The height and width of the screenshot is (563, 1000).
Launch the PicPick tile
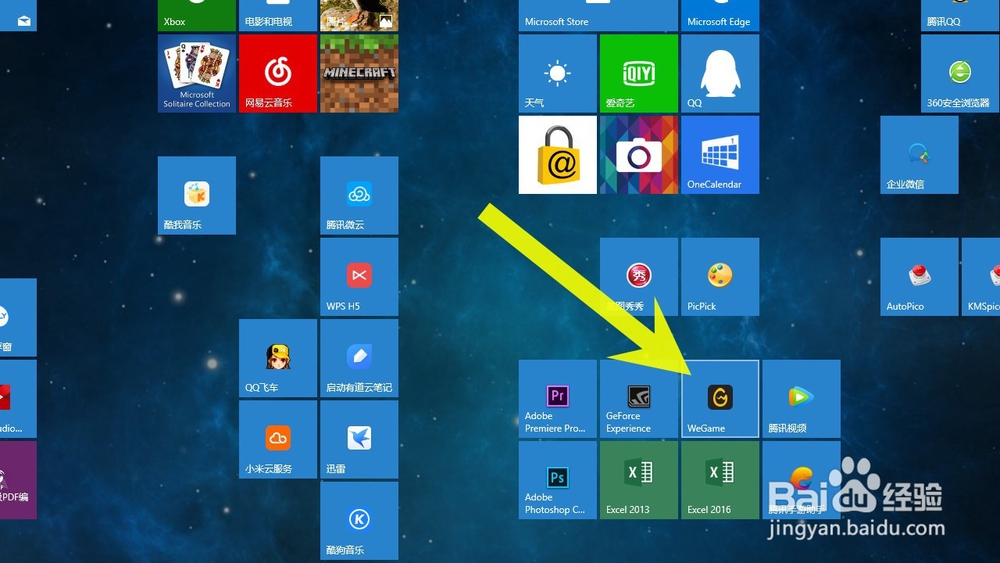click(720, 277)
